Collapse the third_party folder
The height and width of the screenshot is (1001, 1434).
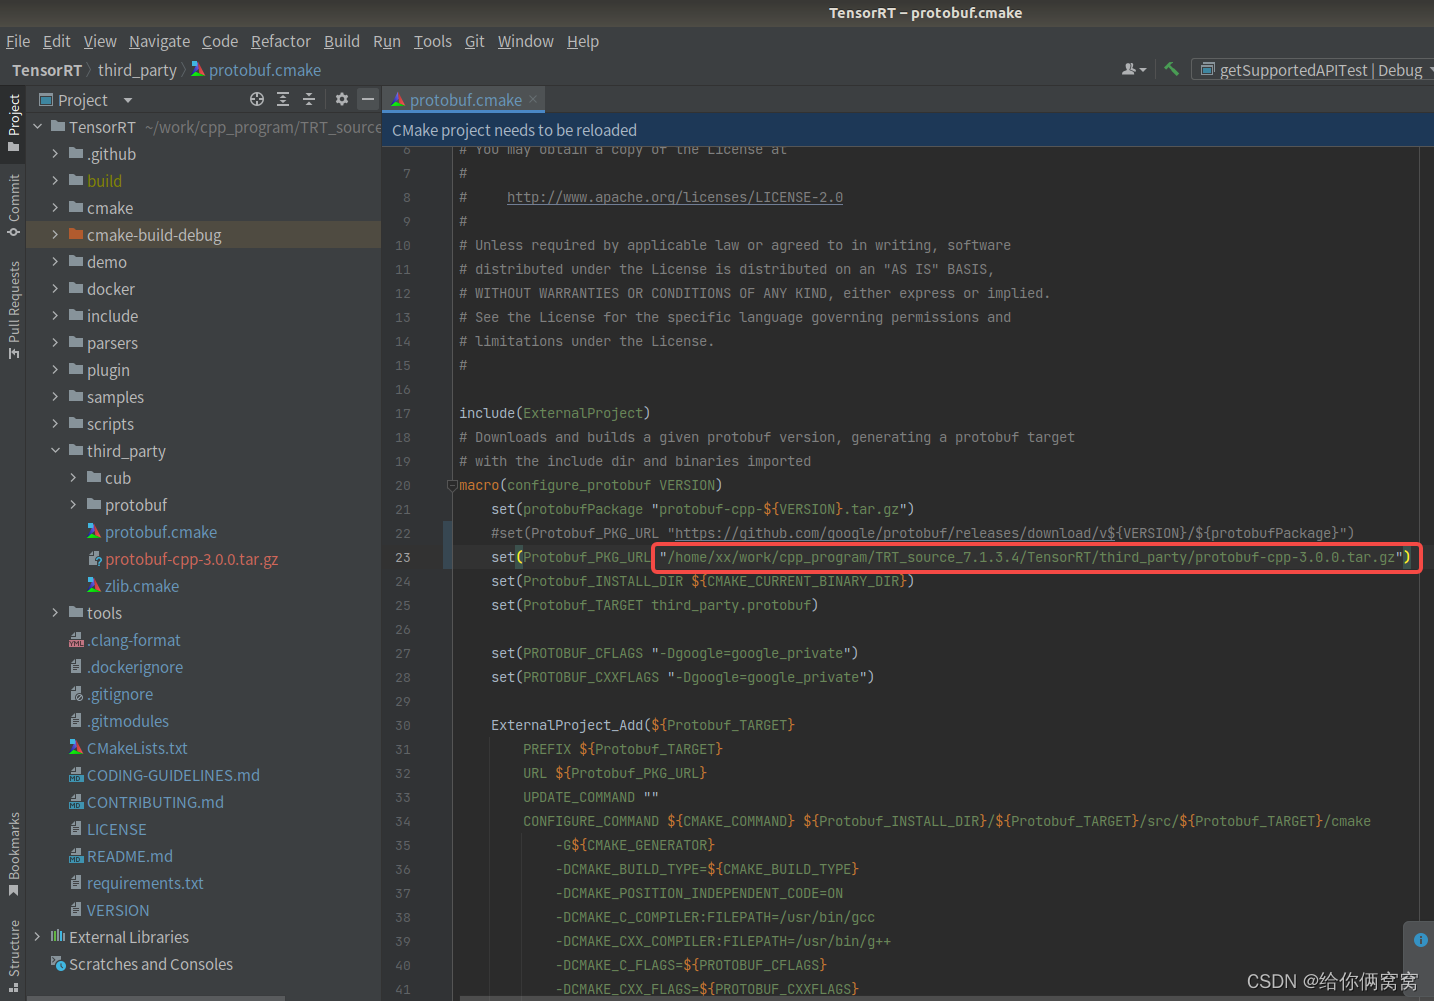pyautogui.click(x=56, y=451)
